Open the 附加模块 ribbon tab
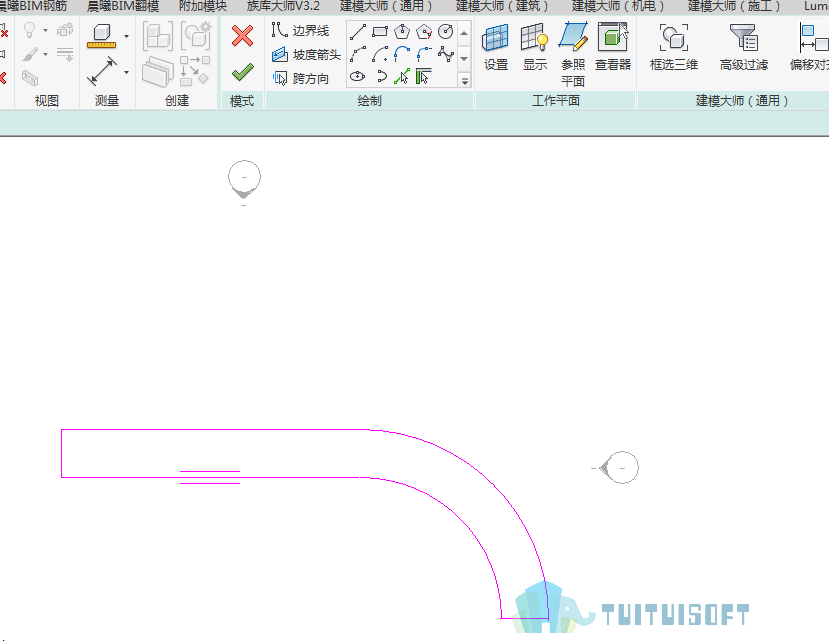 (x=203, y=6)
